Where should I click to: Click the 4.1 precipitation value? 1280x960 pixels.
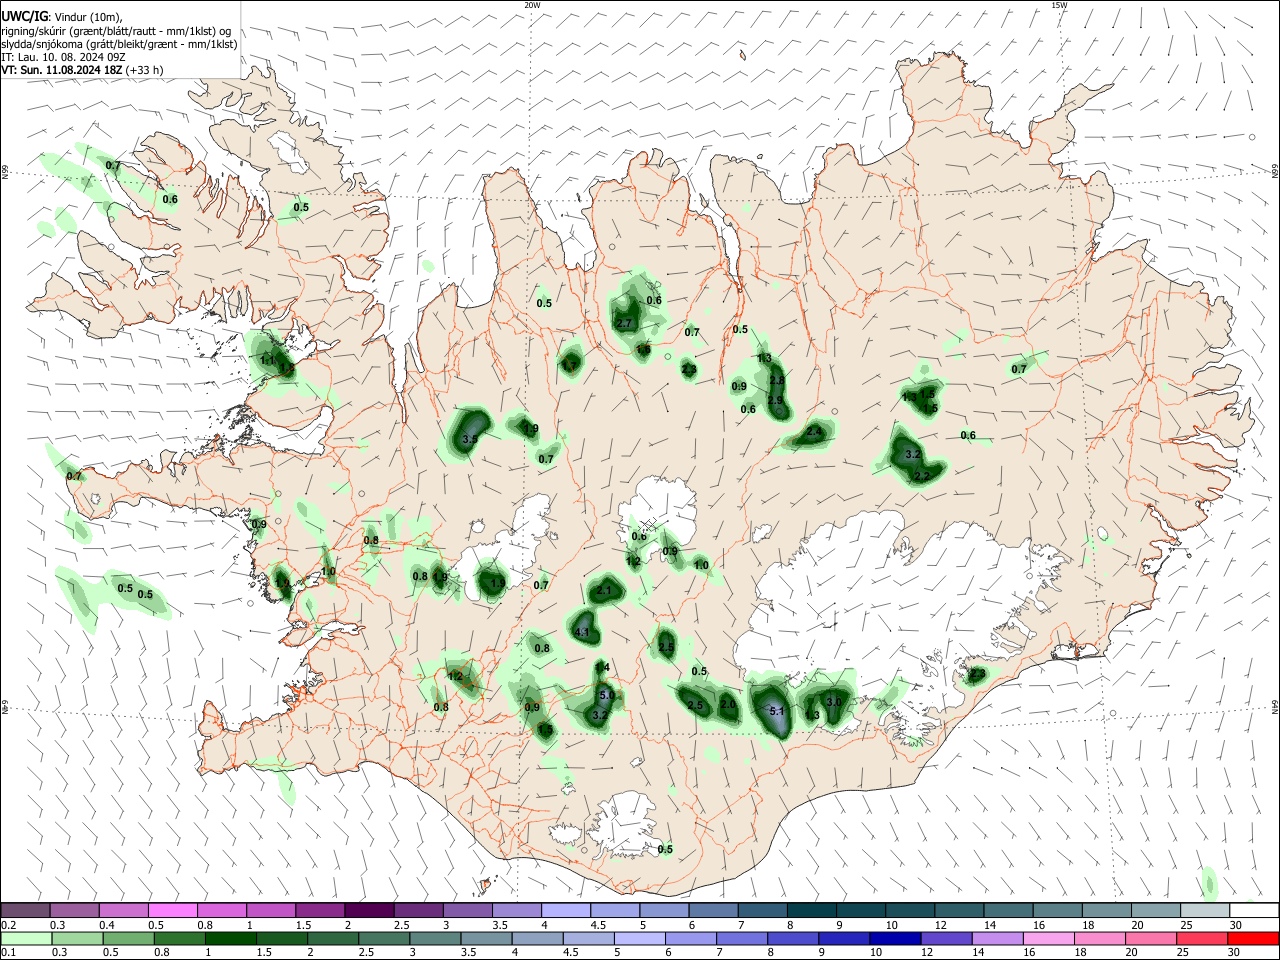583,632
